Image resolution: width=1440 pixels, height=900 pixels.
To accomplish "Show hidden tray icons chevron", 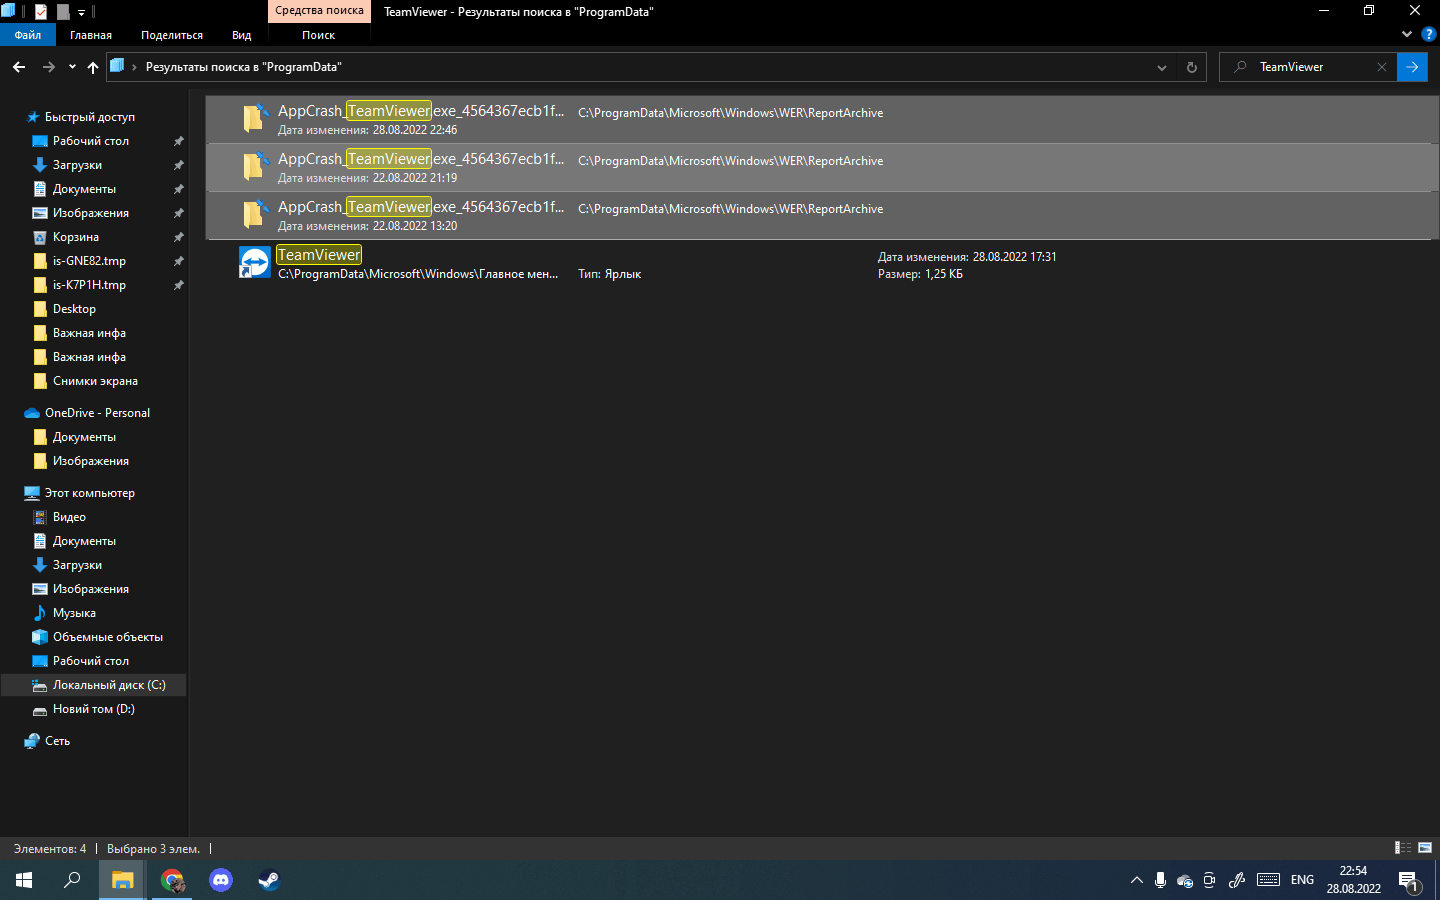I will click(1136, 880).
